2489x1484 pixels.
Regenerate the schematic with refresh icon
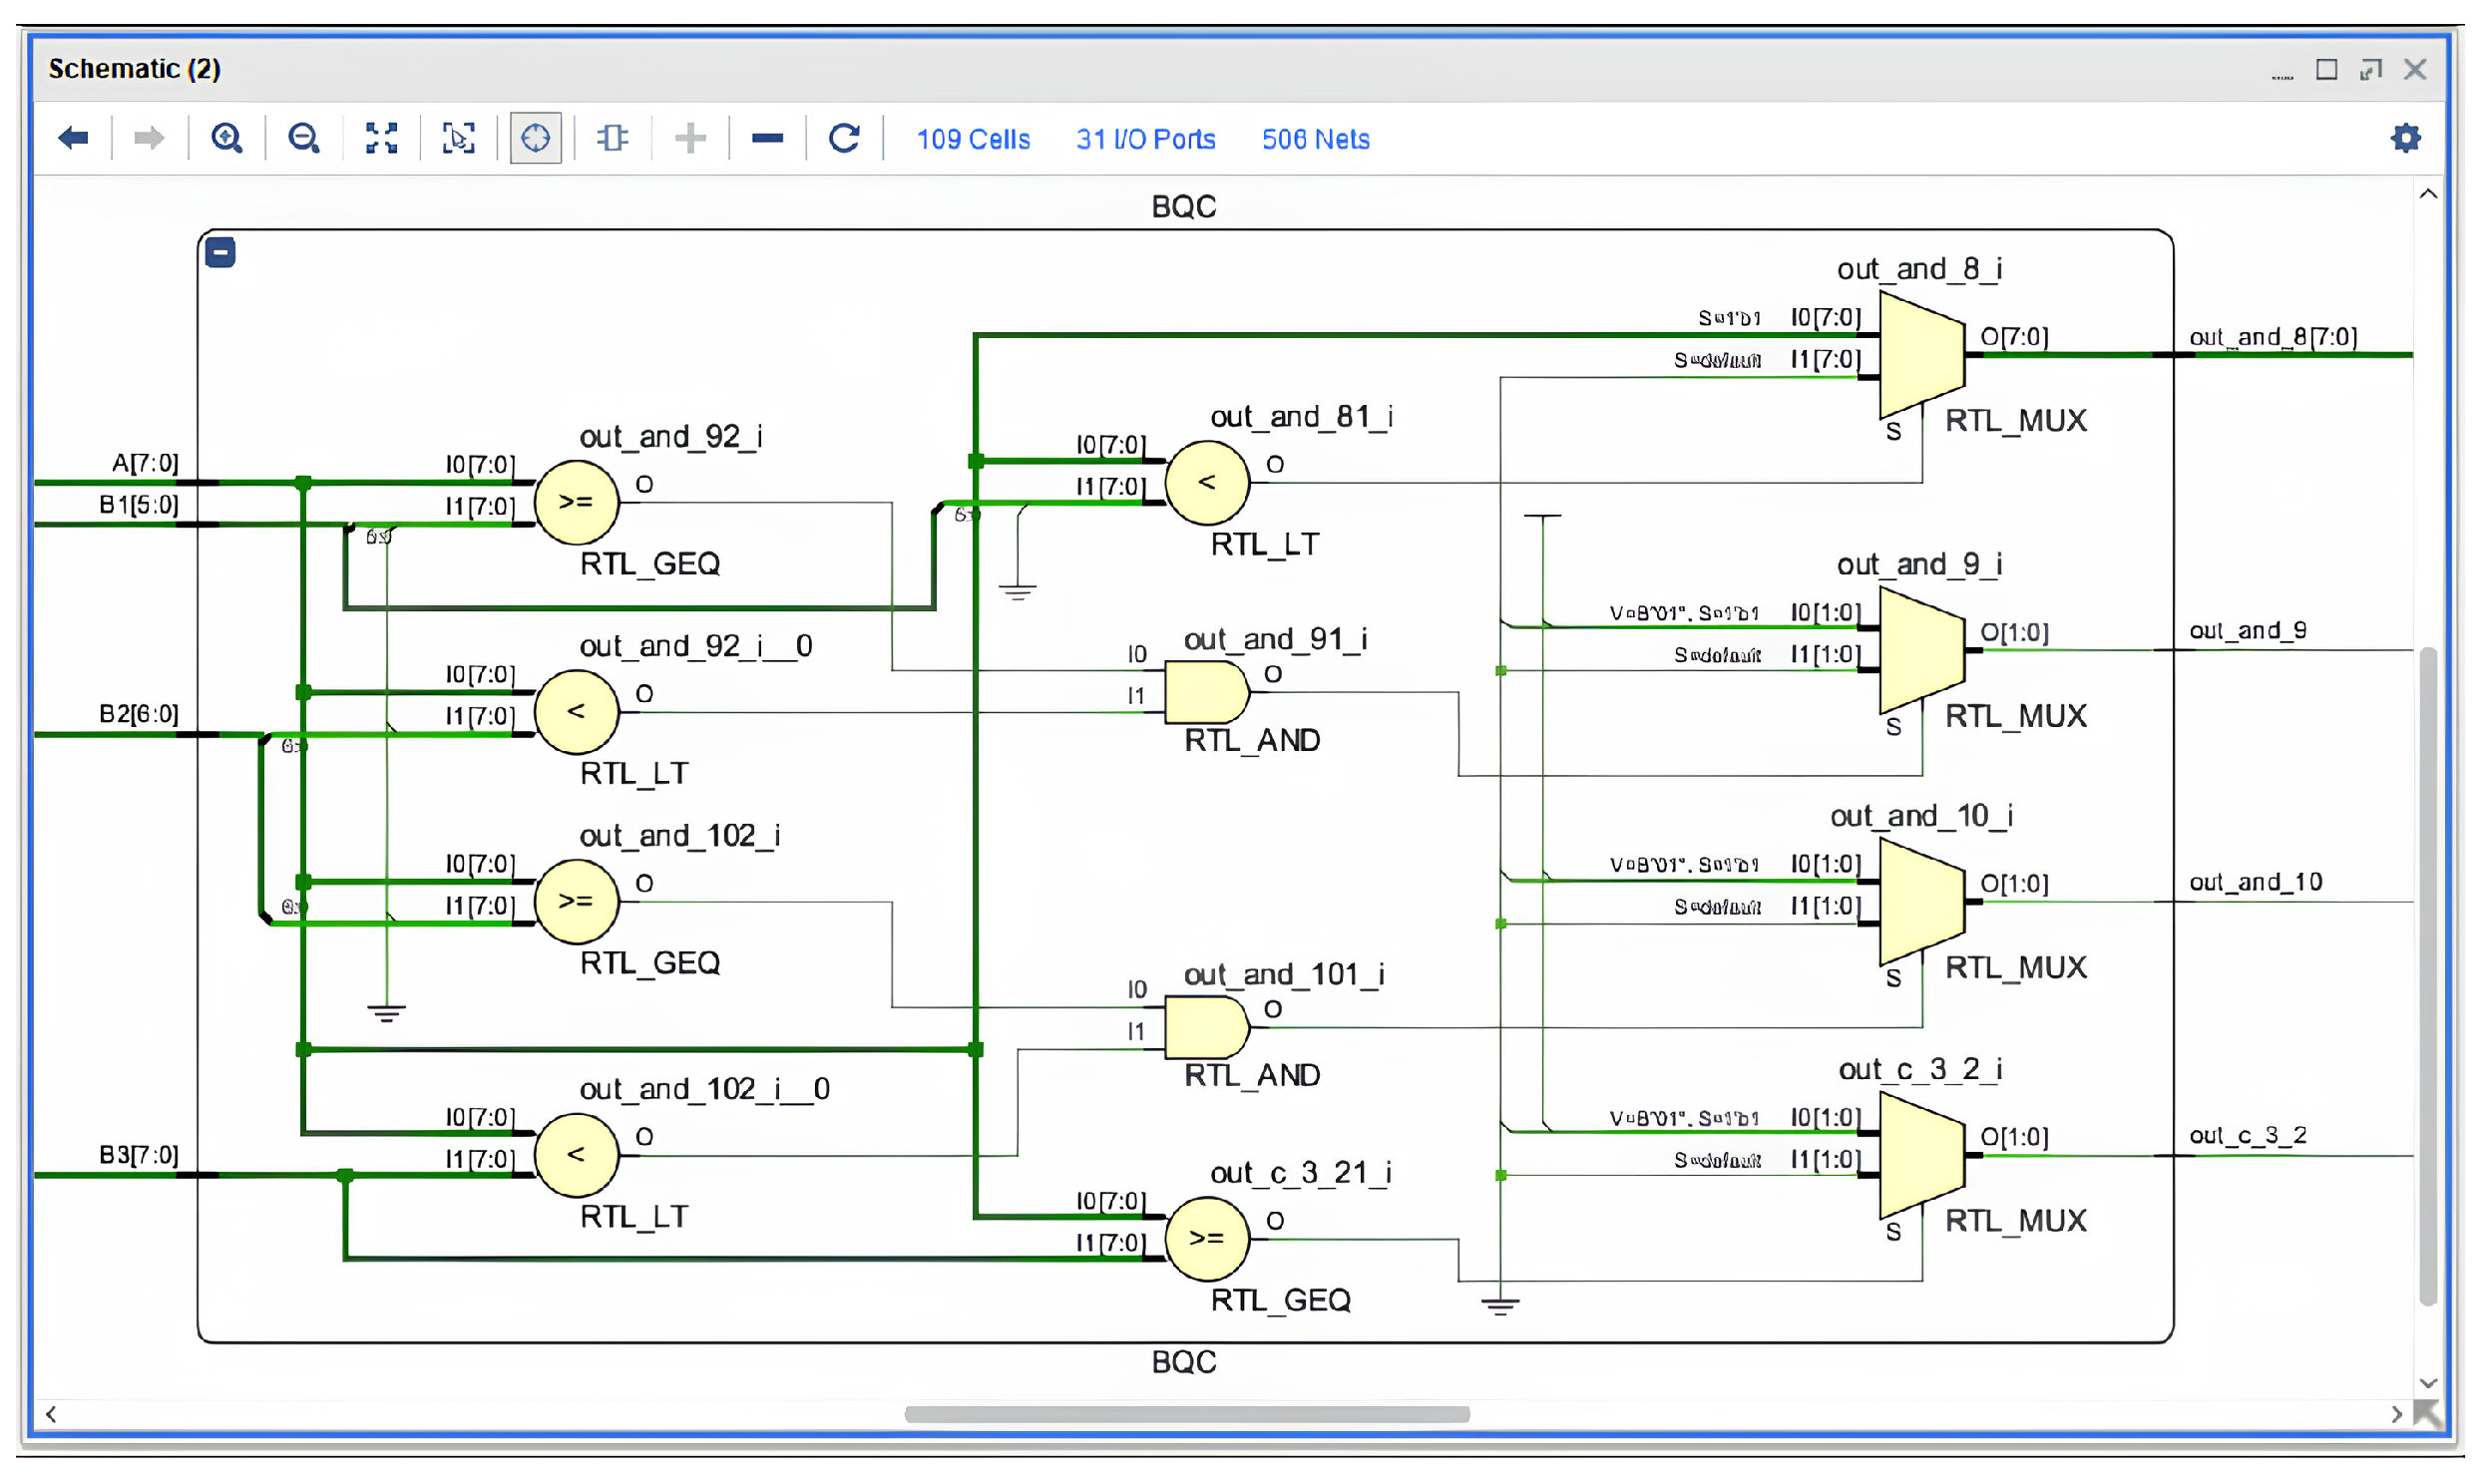click(x=844, y=138)
